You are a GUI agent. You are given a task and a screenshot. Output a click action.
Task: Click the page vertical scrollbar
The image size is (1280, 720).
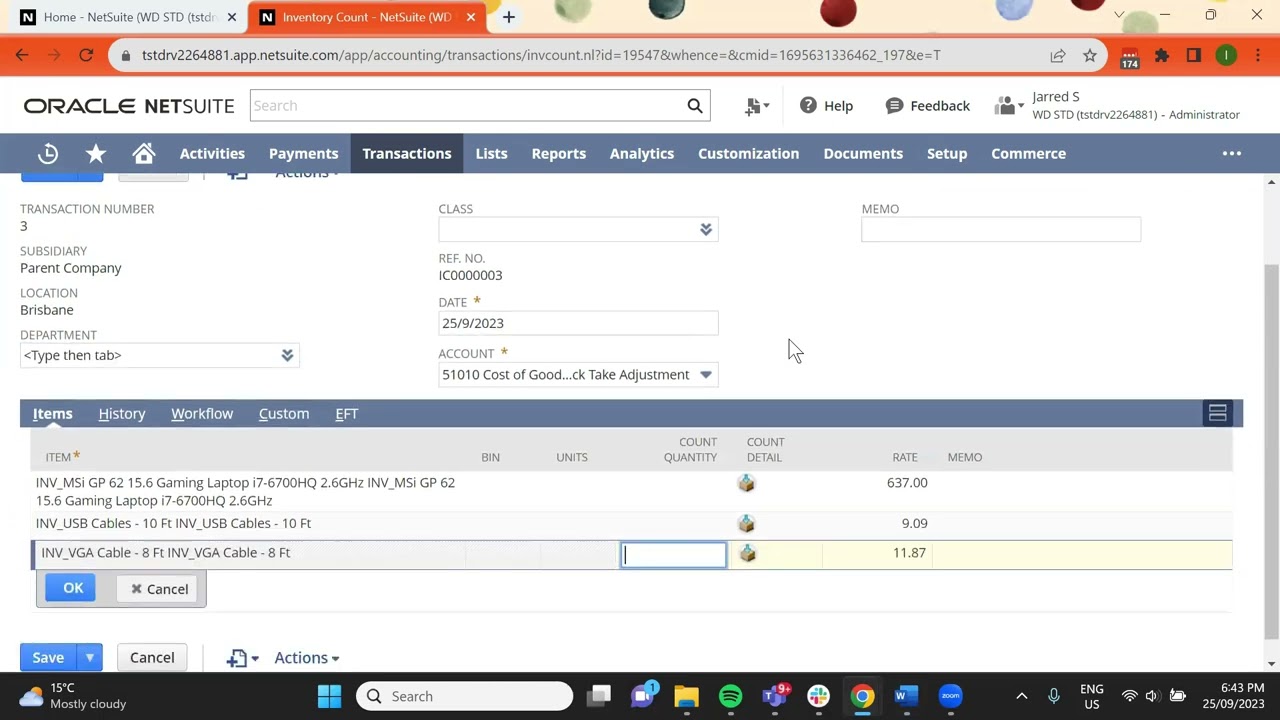click(x=1271, y=452)
